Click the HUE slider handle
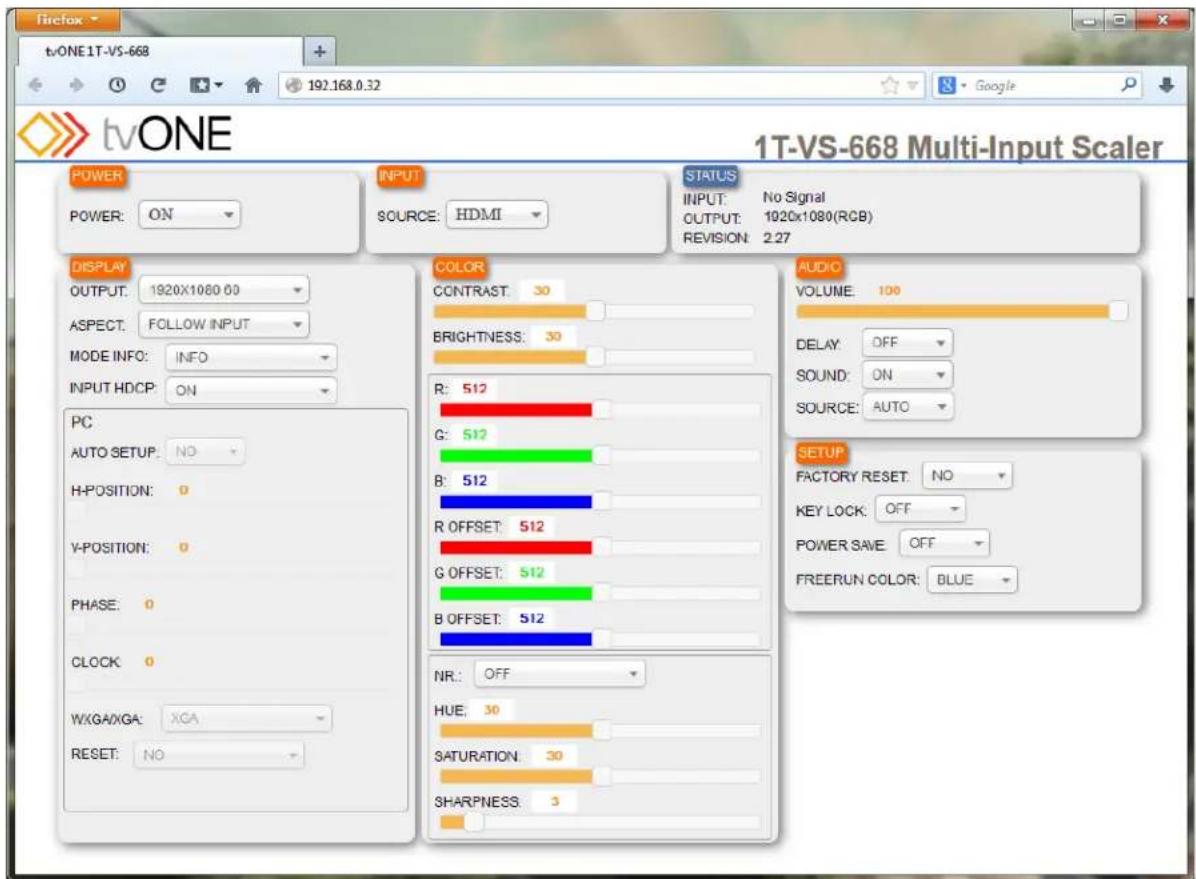This screenshot has width=1196, height=879. point(602,730)
